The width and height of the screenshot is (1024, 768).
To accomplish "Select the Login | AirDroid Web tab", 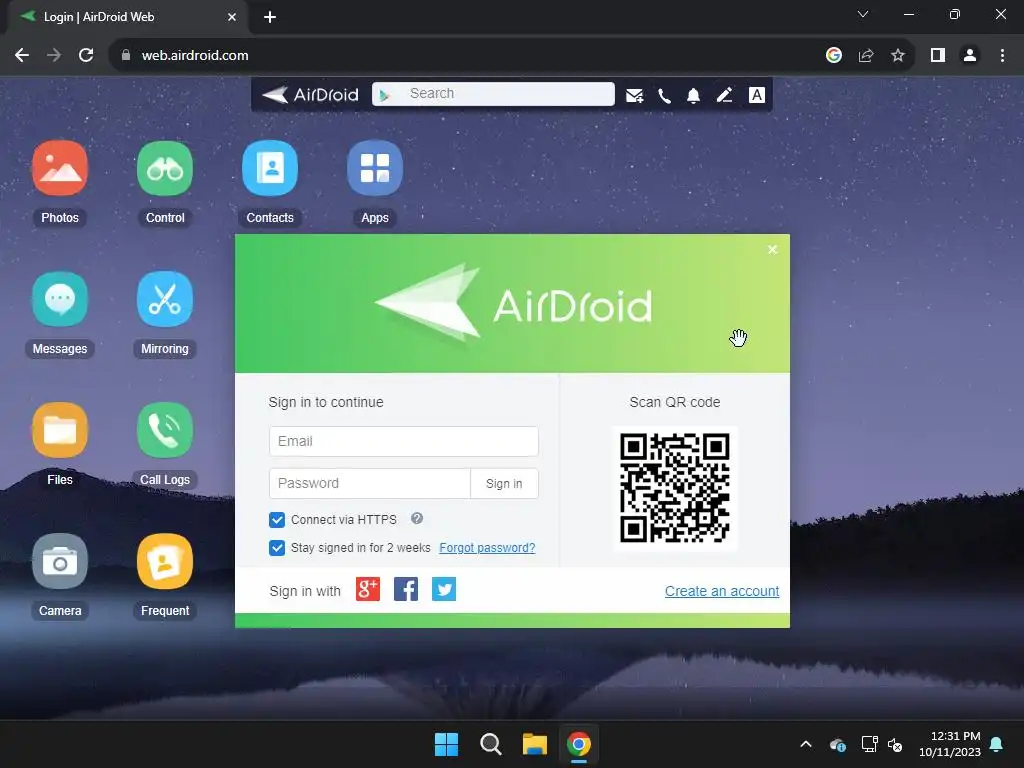I will tap(127, 17).
